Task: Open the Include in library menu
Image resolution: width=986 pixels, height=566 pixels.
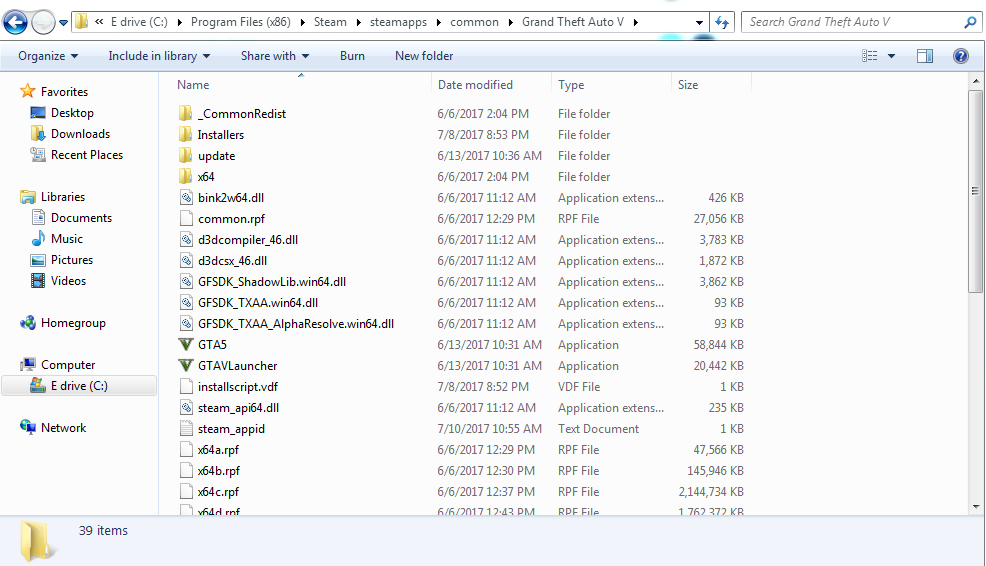Action: point(159,56)
